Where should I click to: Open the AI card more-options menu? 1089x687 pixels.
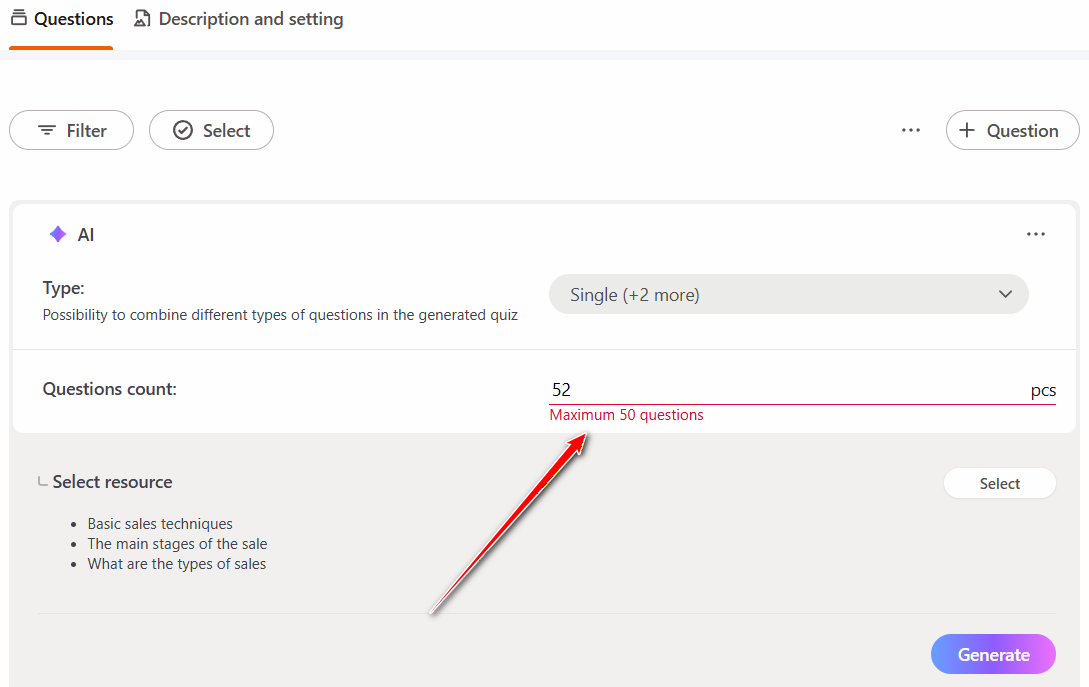[x=1035, y=235]
